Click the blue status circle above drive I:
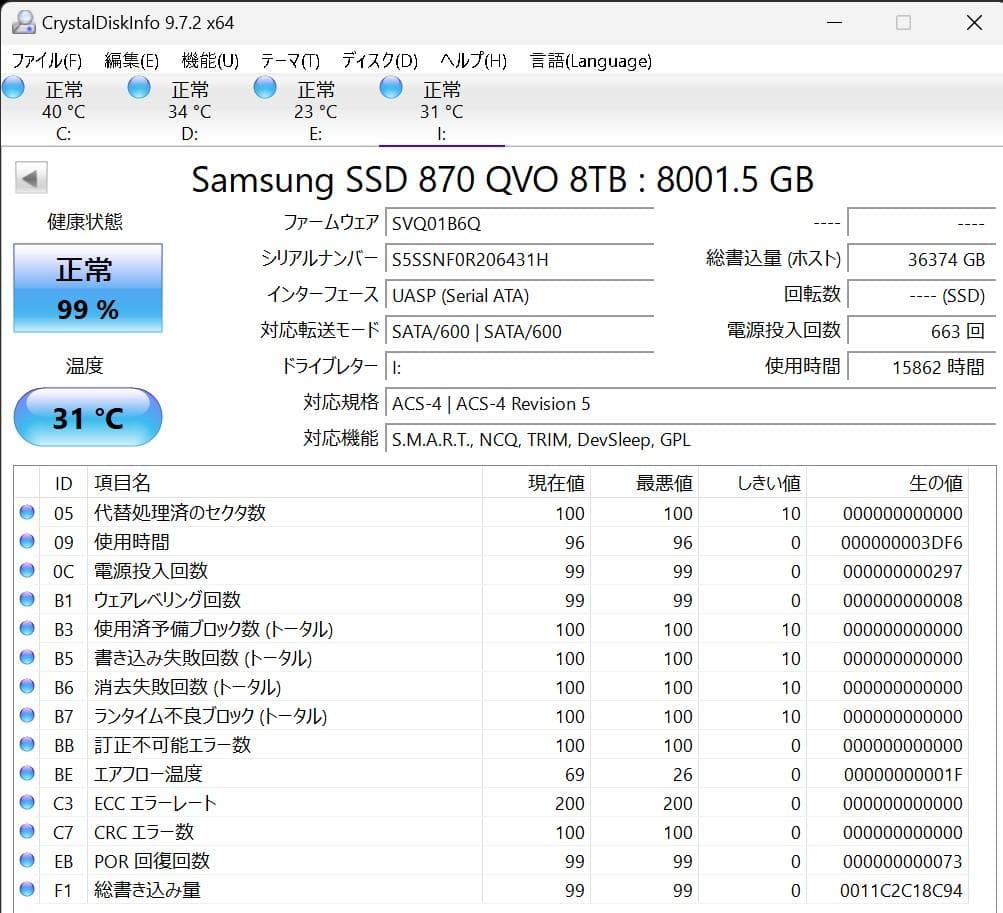 tap(390, 88)
